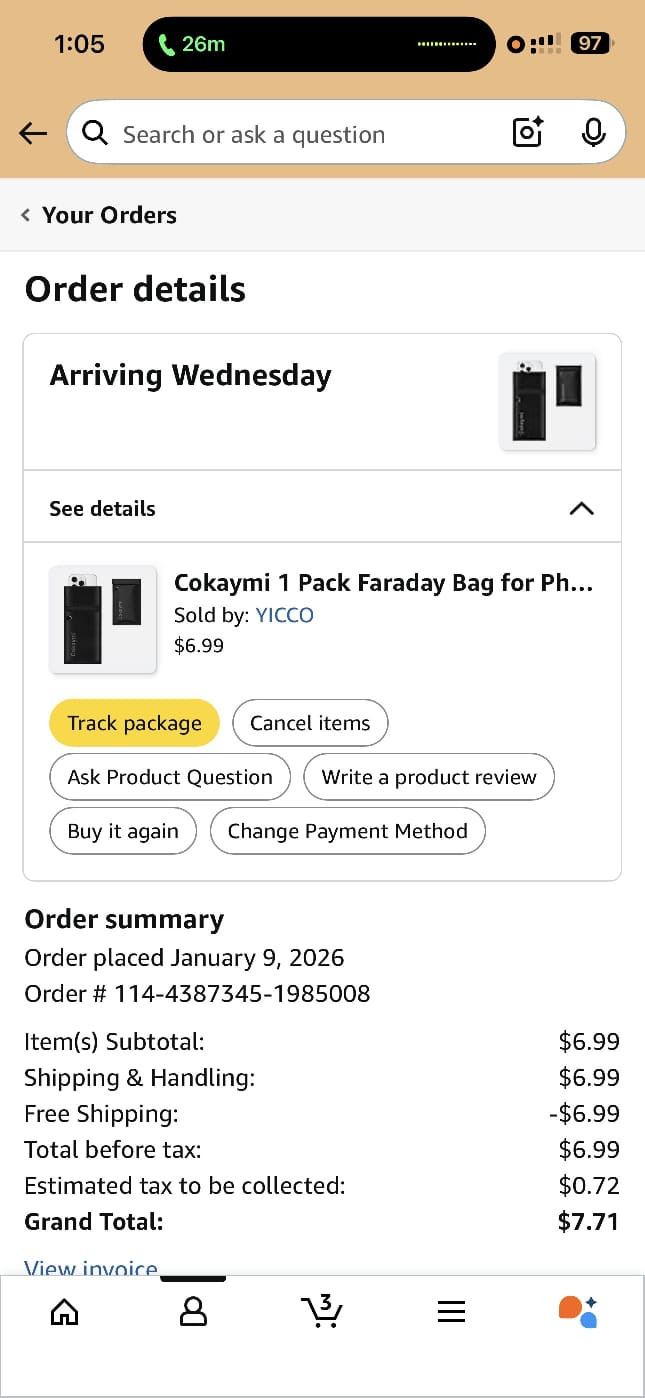Collapse the See details section
Screen dimensions: 645x1398
click(581, 508)
